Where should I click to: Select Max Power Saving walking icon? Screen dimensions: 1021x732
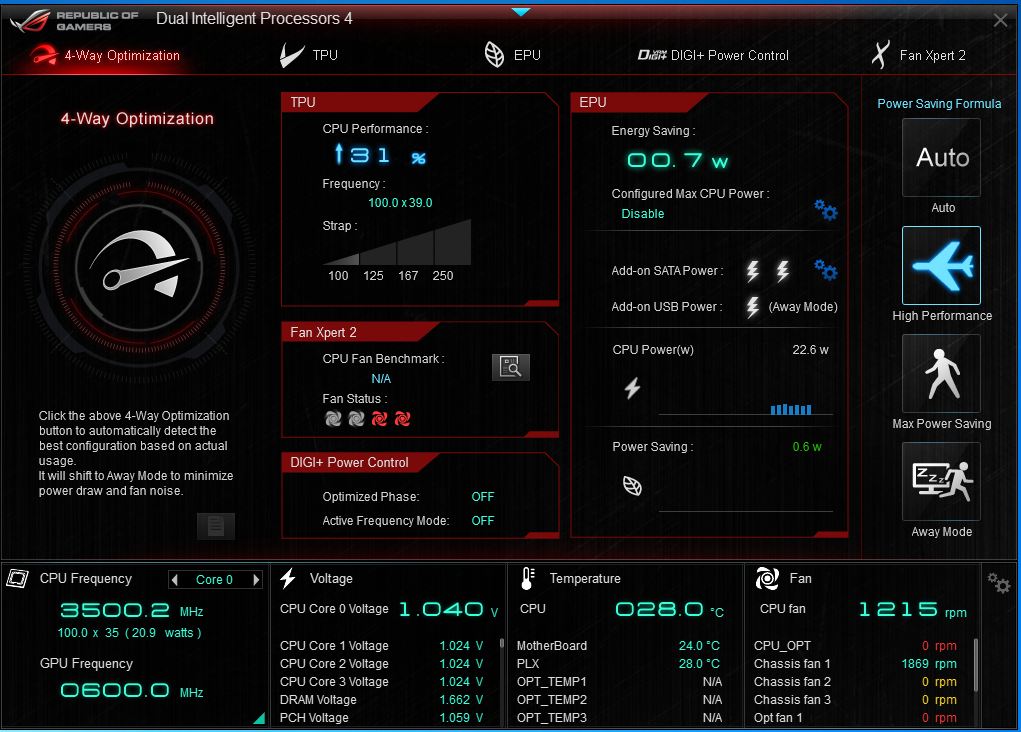942,374
